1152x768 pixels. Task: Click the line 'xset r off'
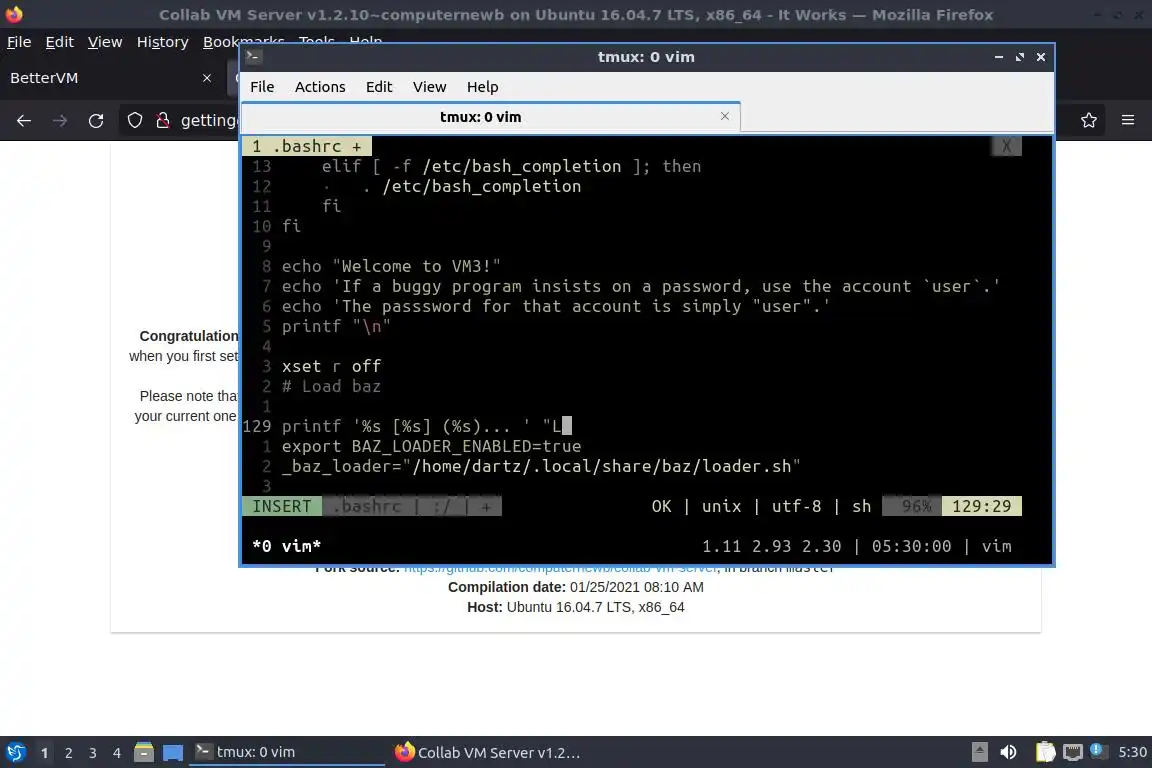coord(331,366)
